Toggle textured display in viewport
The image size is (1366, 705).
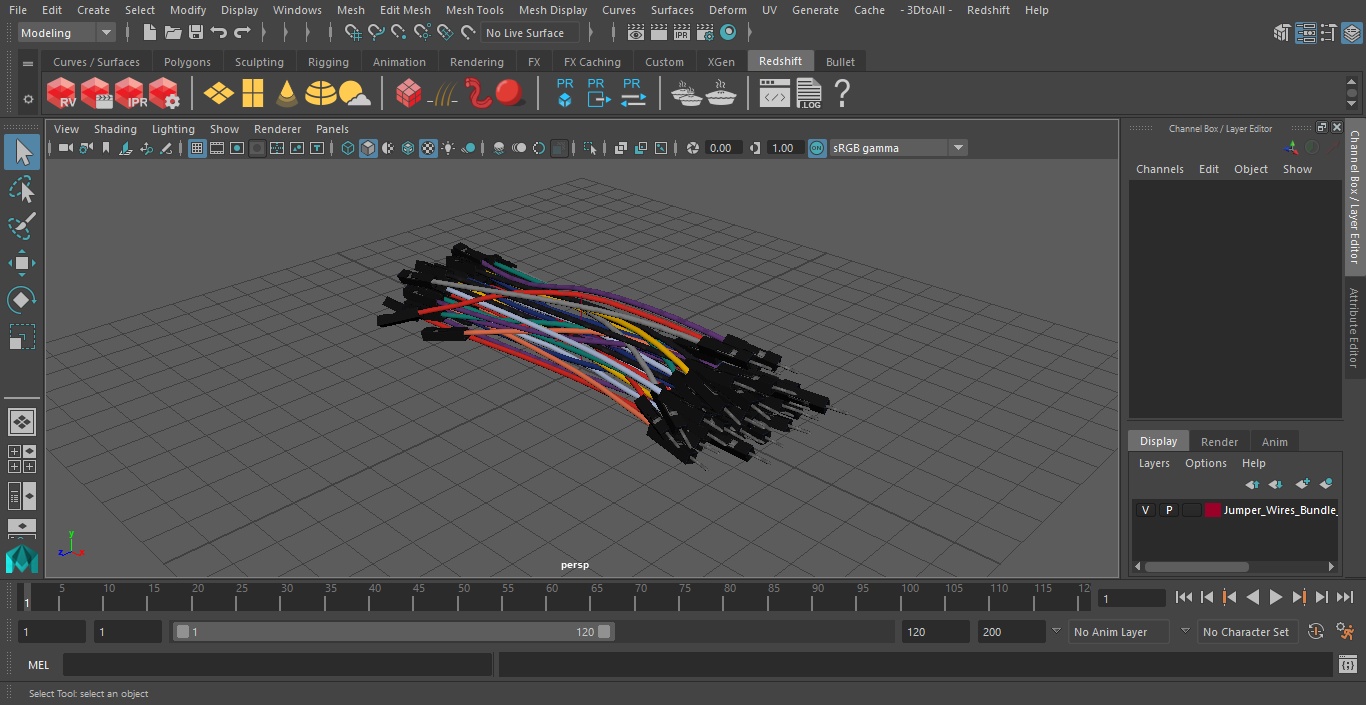428,148
